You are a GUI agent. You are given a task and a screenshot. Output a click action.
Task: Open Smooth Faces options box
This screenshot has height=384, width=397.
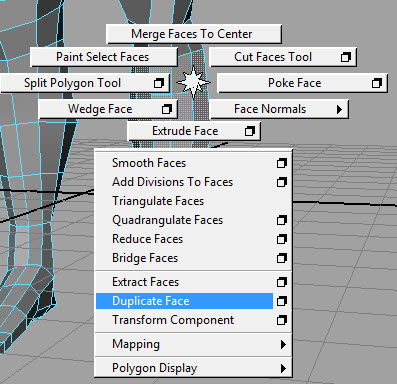tap(282, 163)
